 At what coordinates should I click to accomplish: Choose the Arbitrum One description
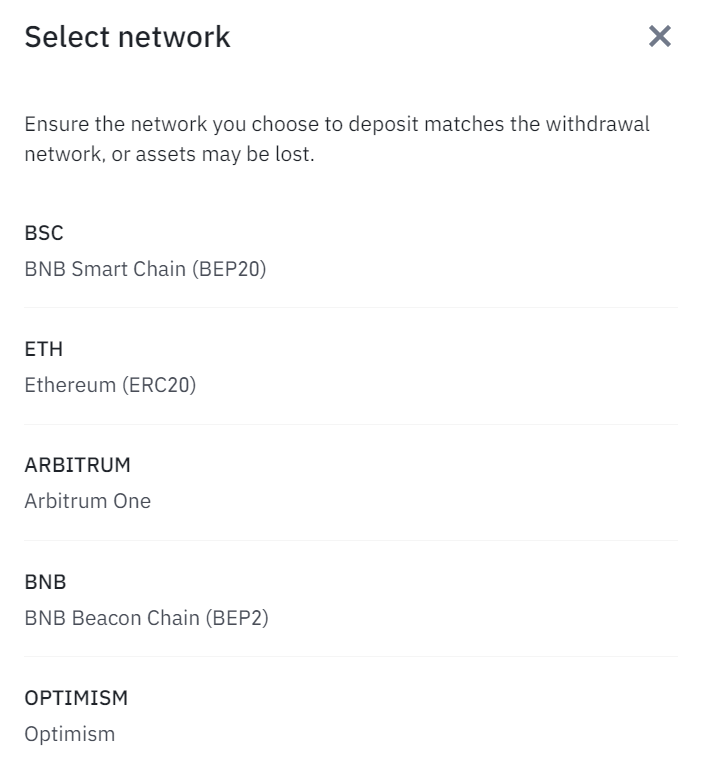[88, 501]
